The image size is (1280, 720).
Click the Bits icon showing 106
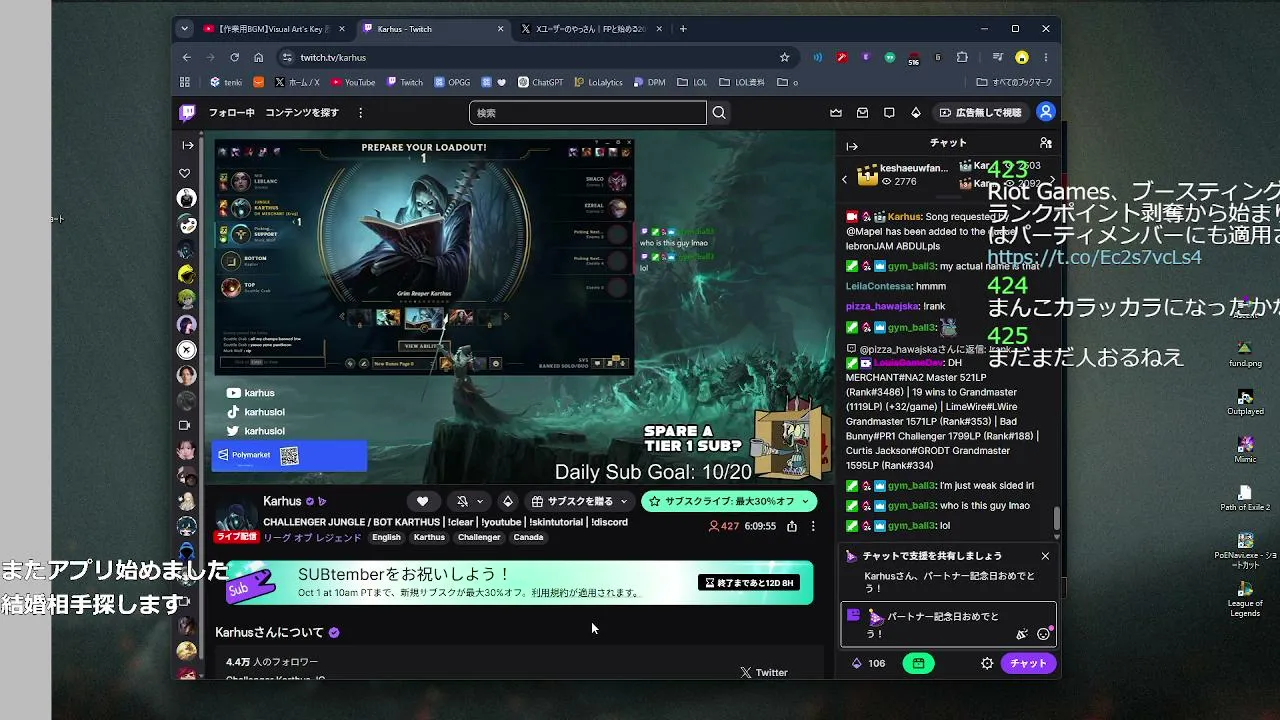(x=867, y=663)
